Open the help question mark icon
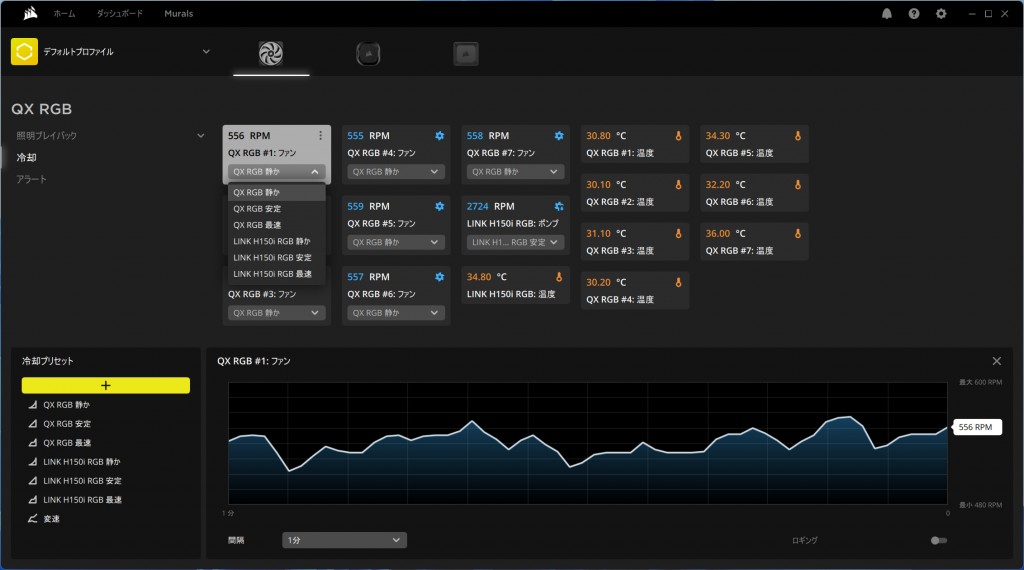Screen dimensions: 1024x570 coord(913,14)
